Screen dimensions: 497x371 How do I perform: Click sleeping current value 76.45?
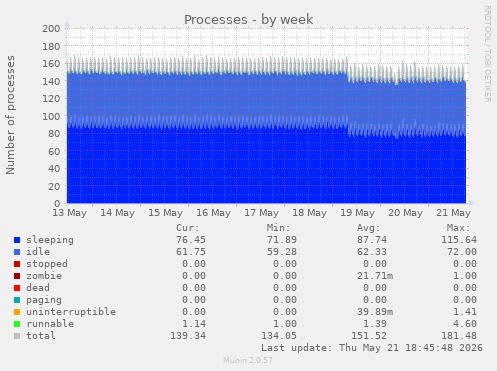point(191,240)
